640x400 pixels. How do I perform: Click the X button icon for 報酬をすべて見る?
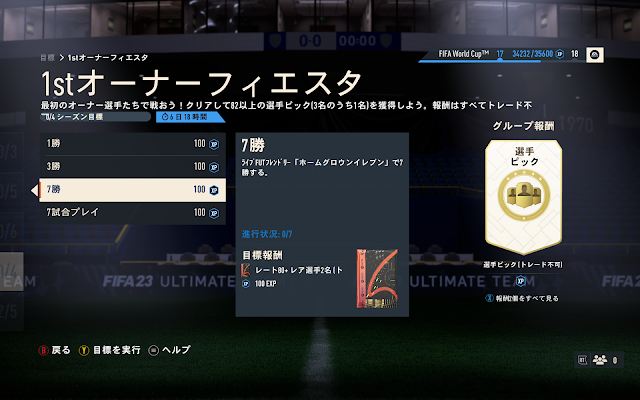coord(489,298)
